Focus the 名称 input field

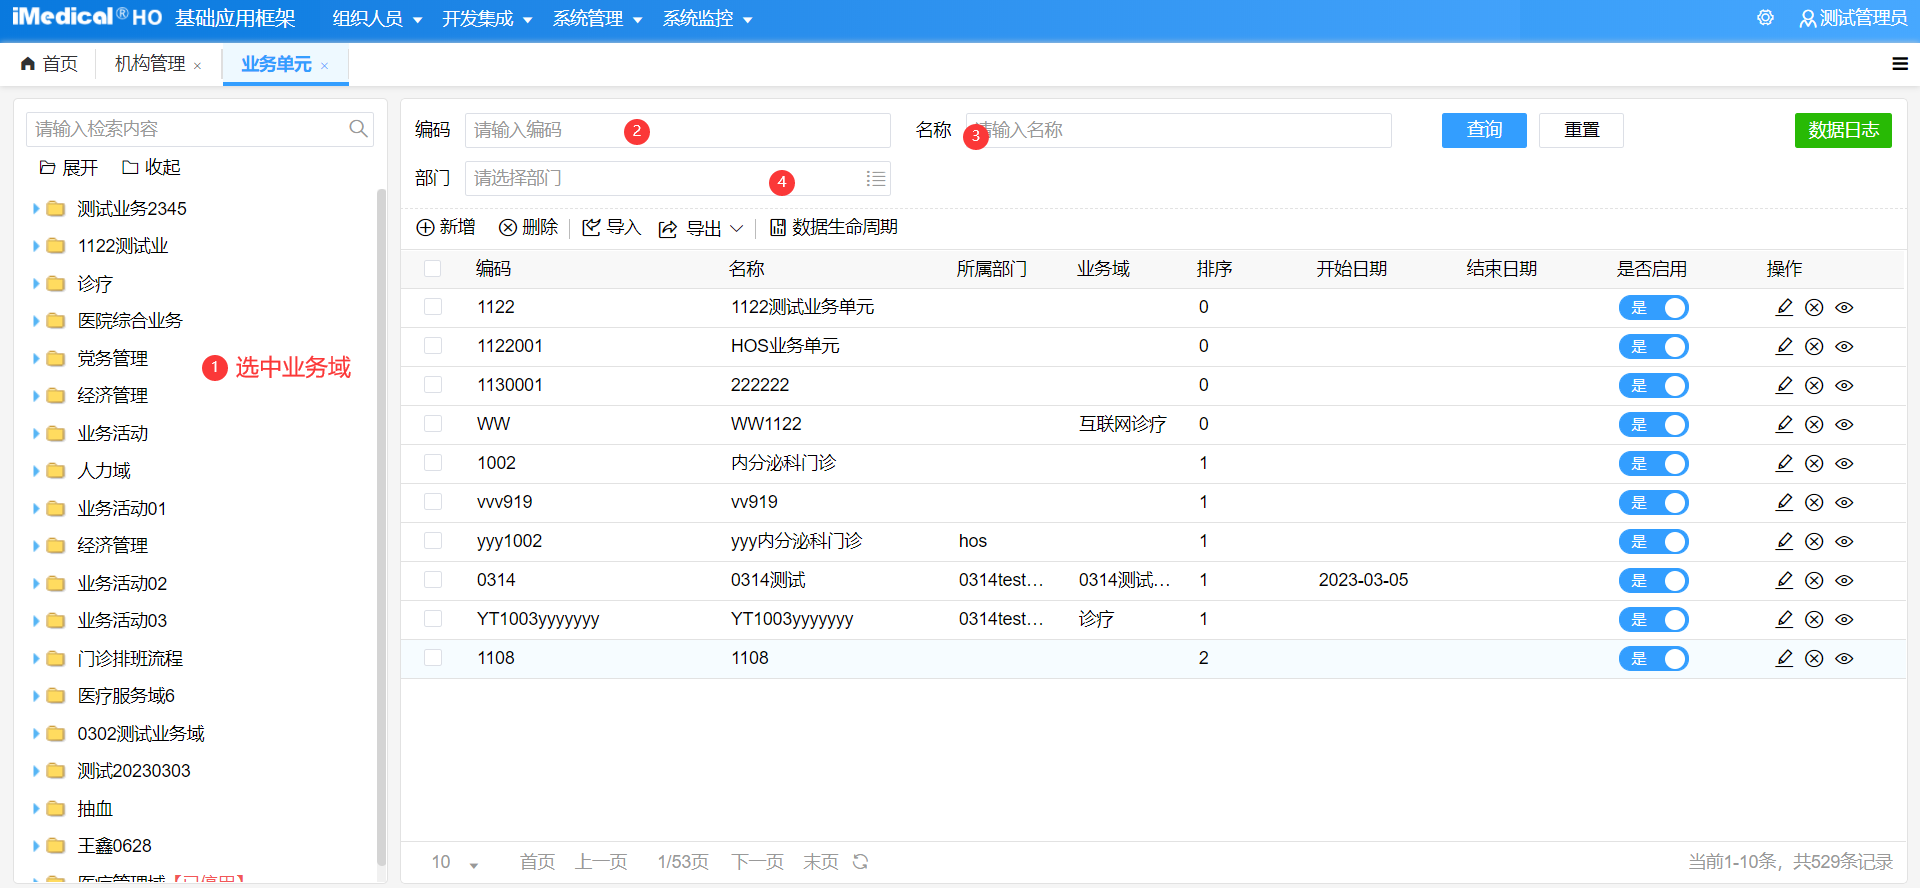click(x=1178, y=130)
